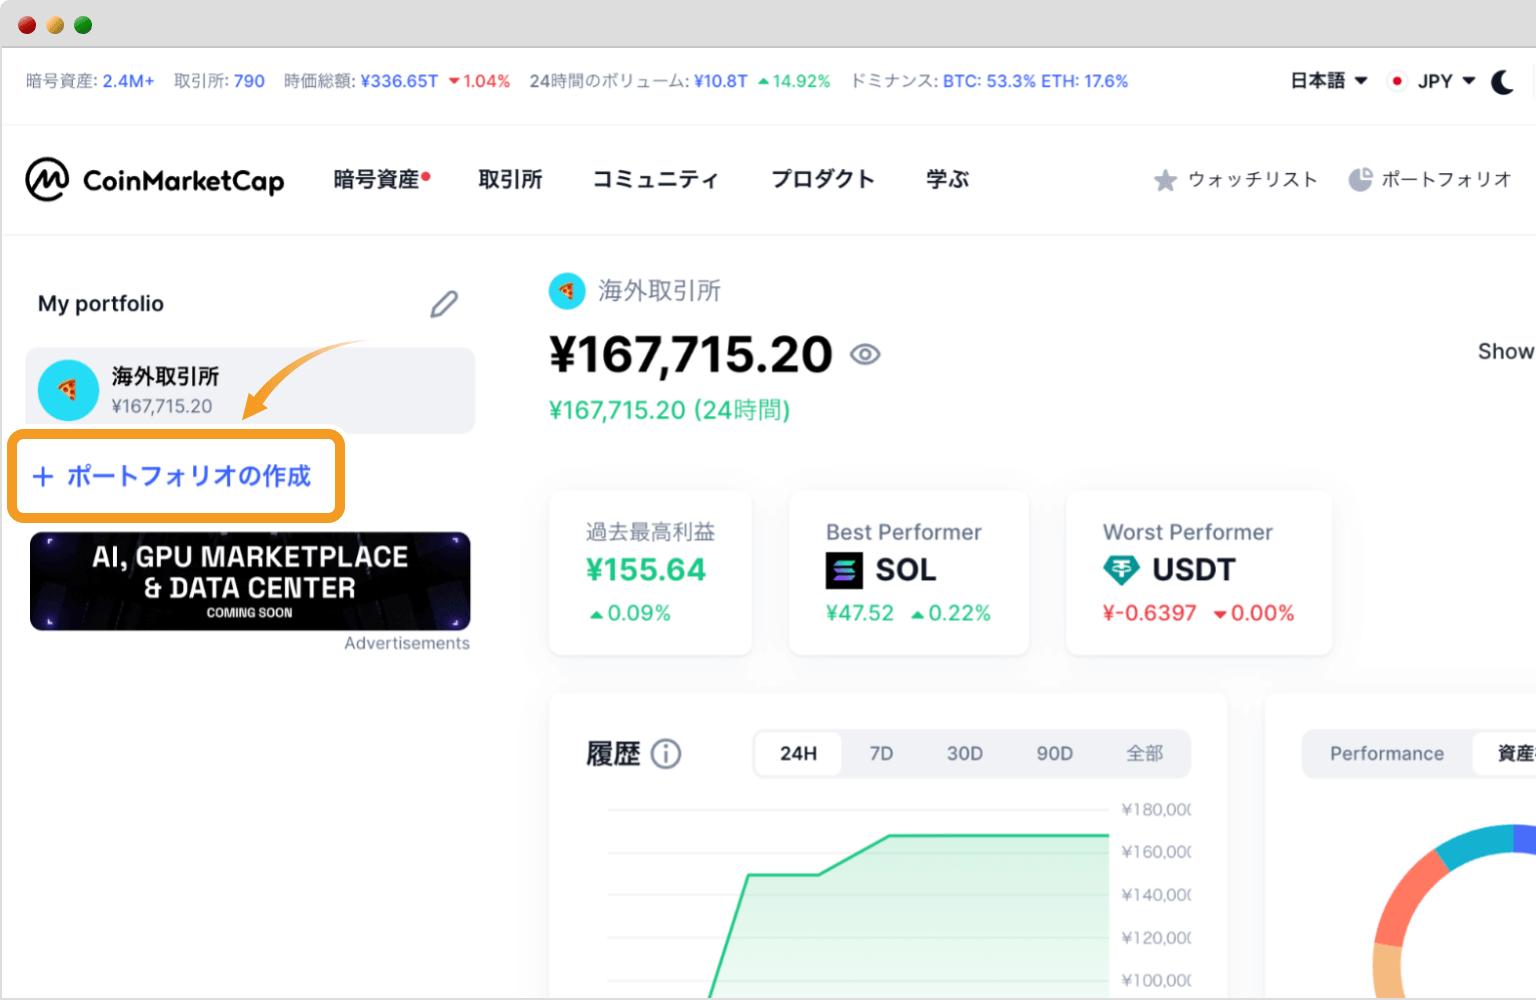Screen dimensions: 1536x1000
Task: Select the 7D chart range tab
Action: [881, 753]
